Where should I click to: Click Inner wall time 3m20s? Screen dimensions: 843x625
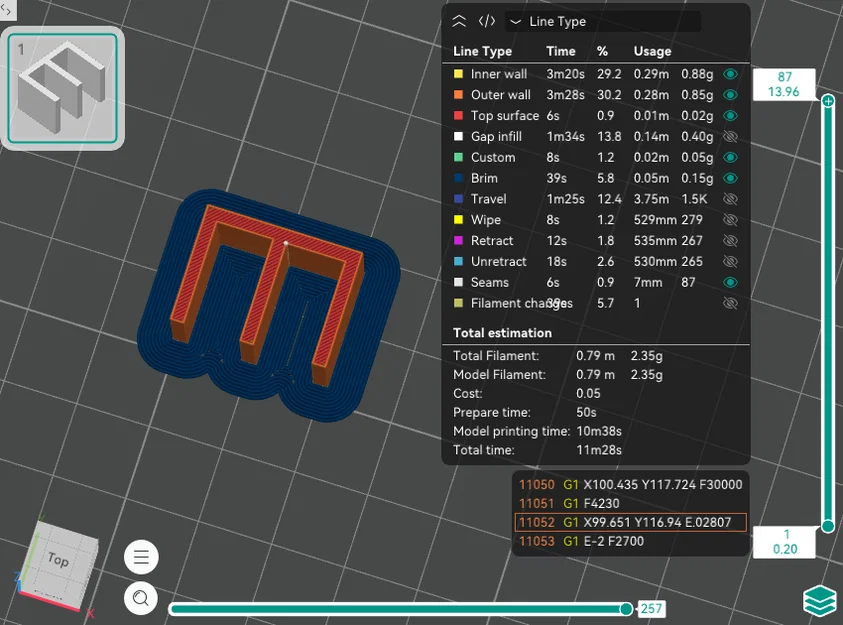[x=565, y=74]
